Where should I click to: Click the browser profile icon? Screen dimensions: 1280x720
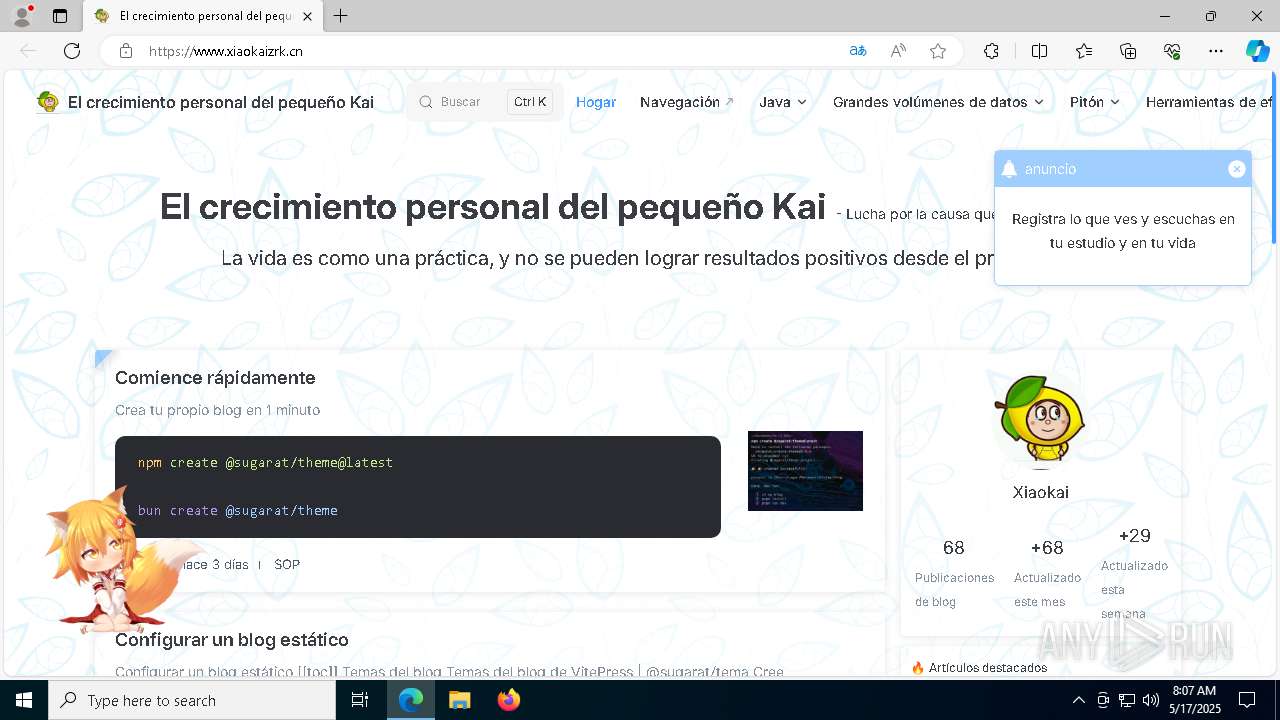(22, 16)
